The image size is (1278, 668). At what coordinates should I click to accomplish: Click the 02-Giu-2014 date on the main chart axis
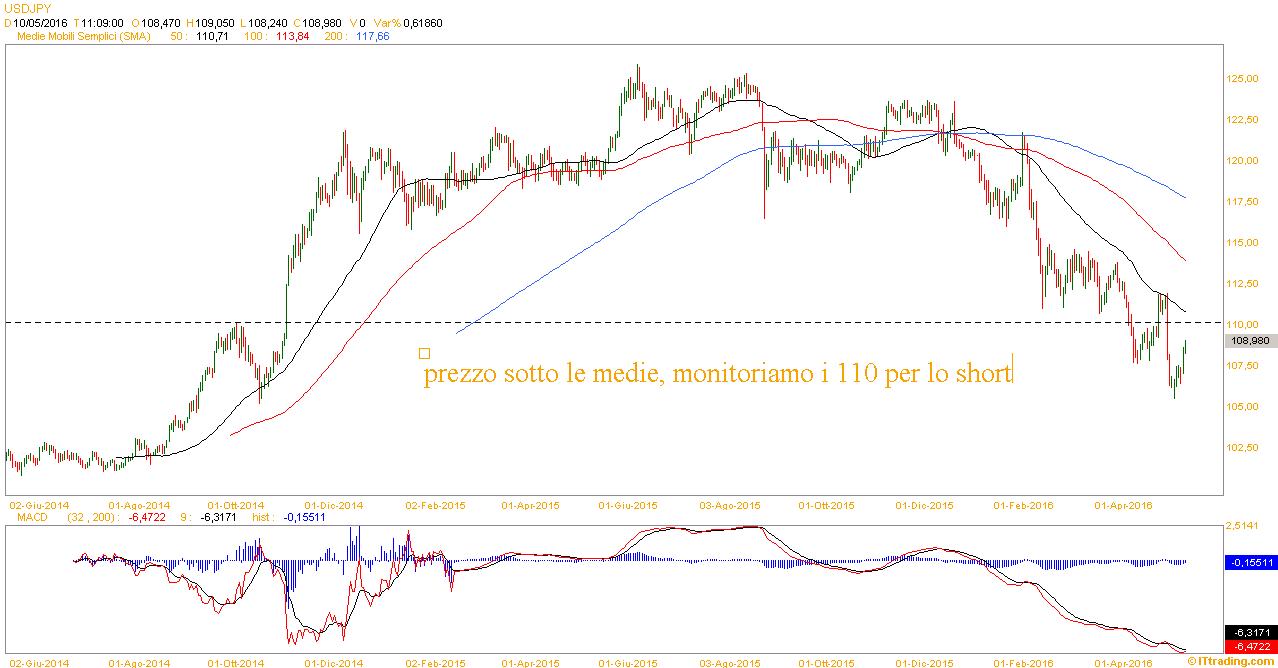pos(40,506)
